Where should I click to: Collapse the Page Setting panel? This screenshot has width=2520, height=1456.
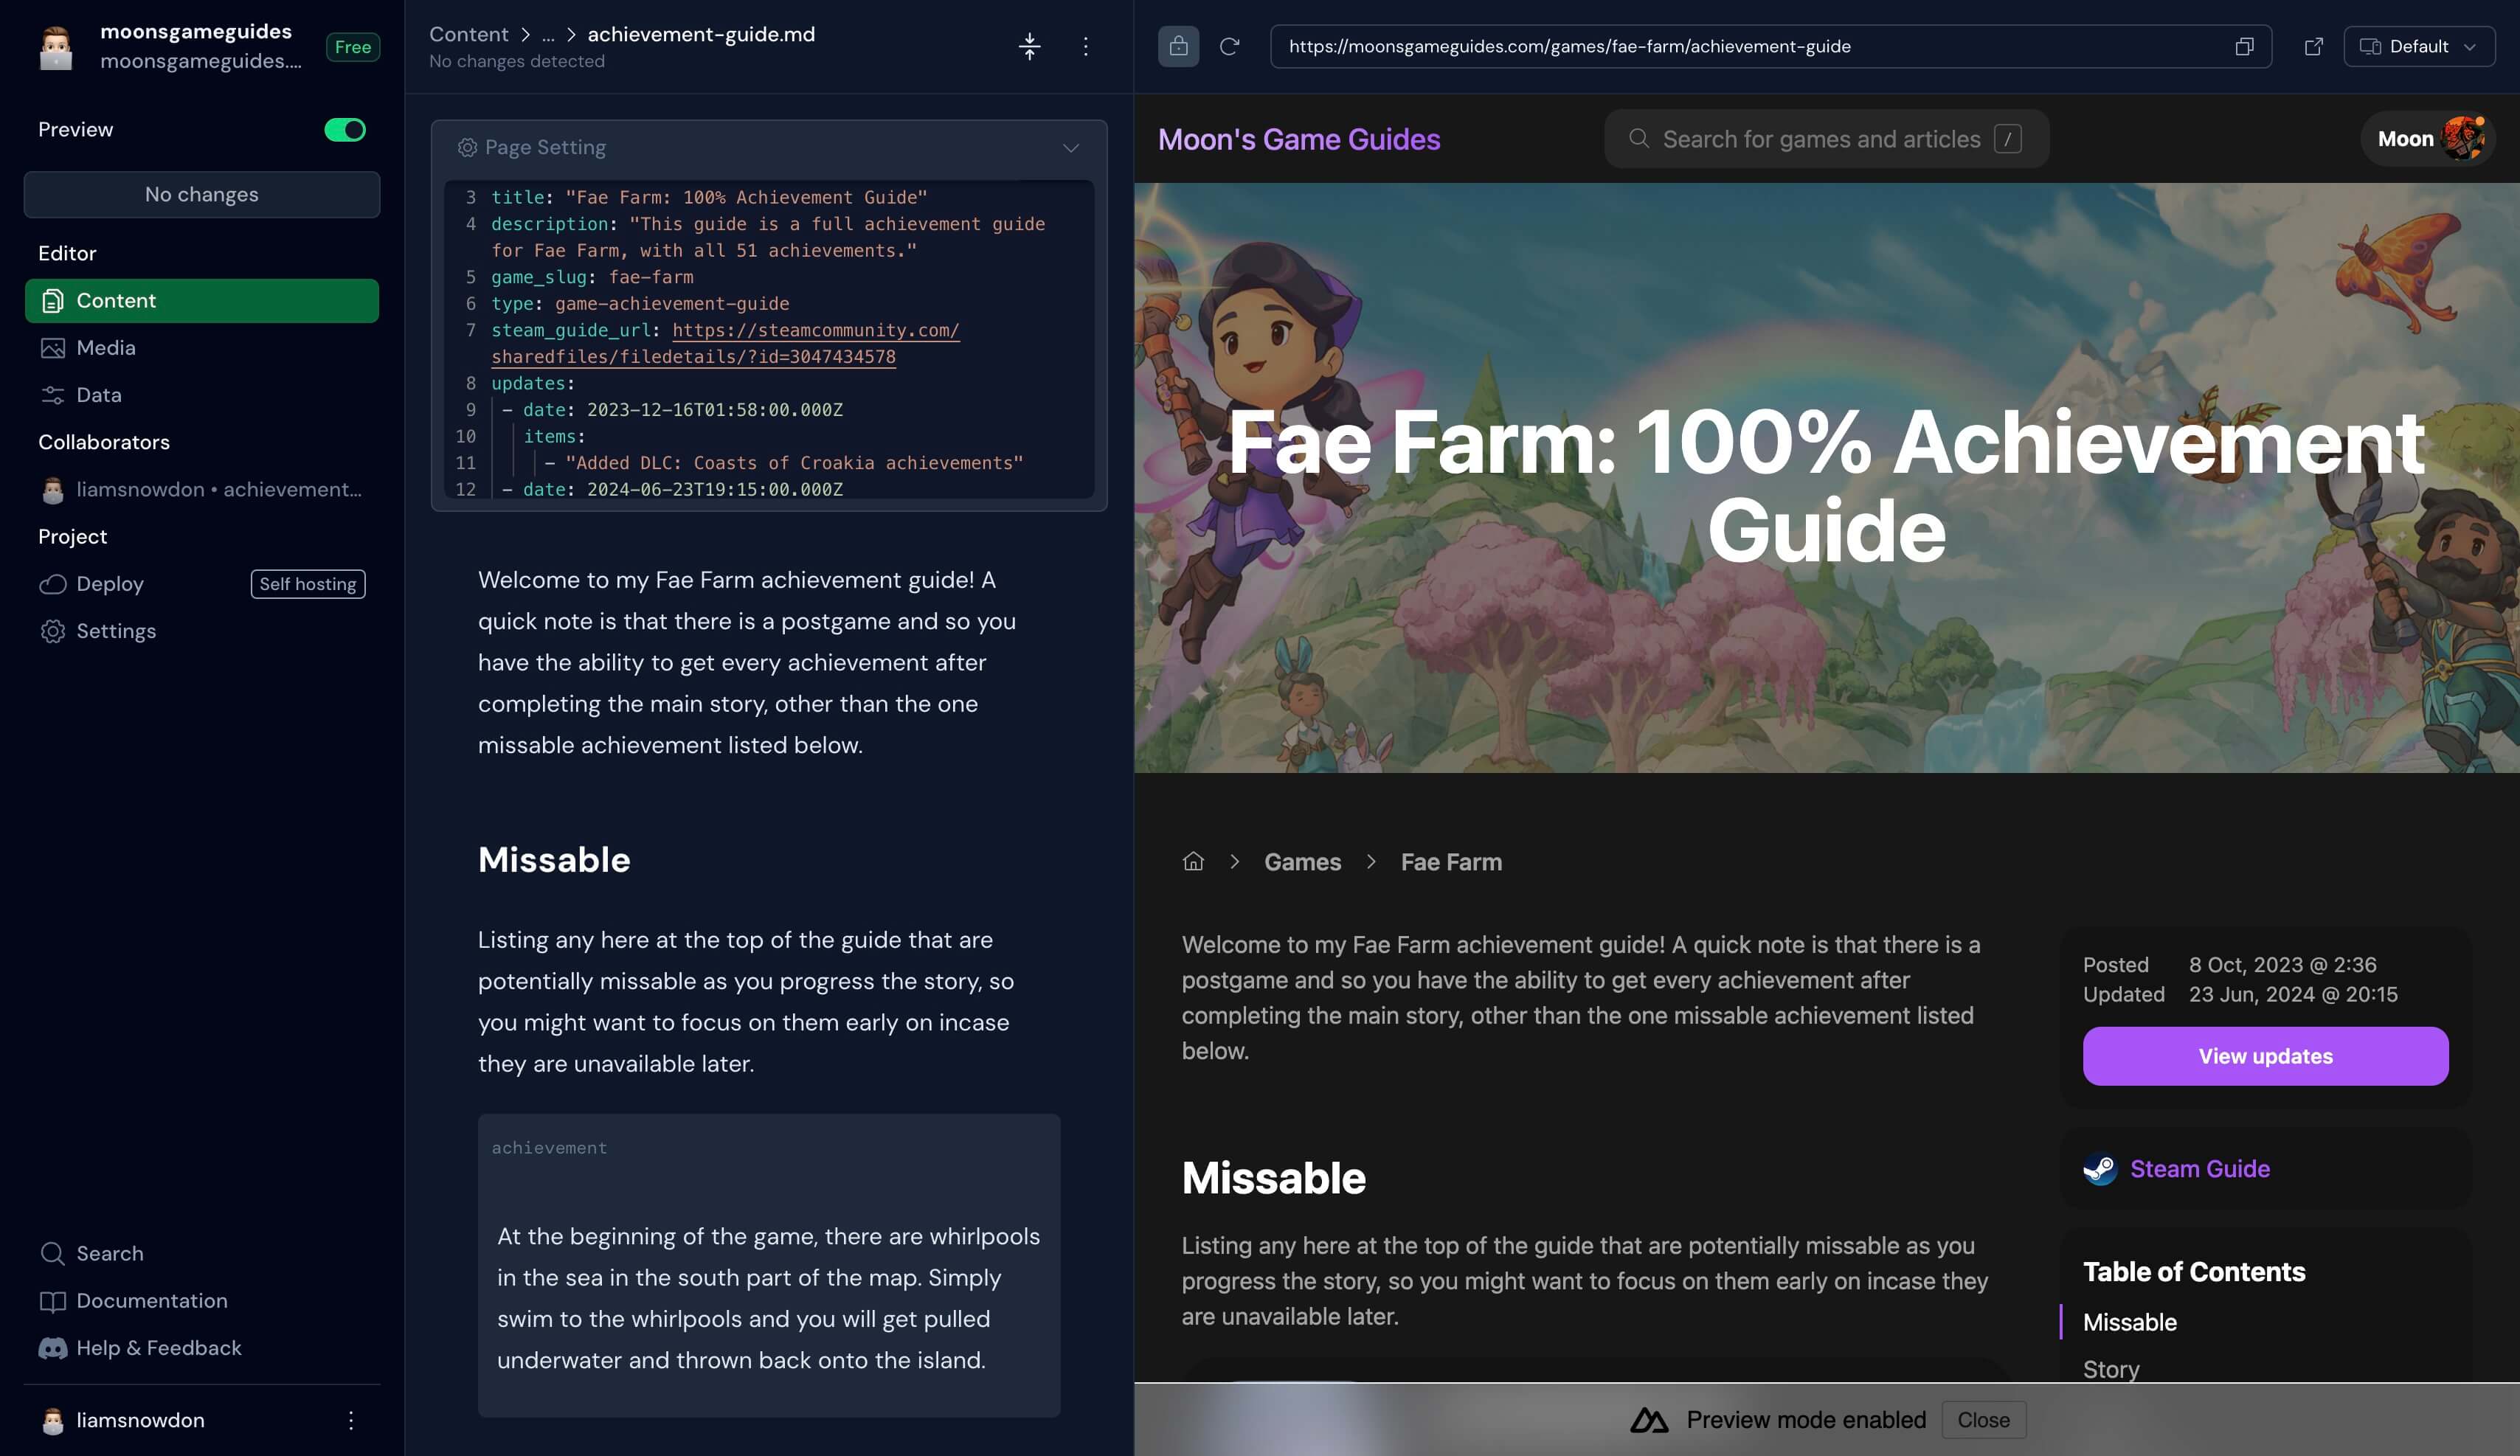click(x=1071, y=148)
